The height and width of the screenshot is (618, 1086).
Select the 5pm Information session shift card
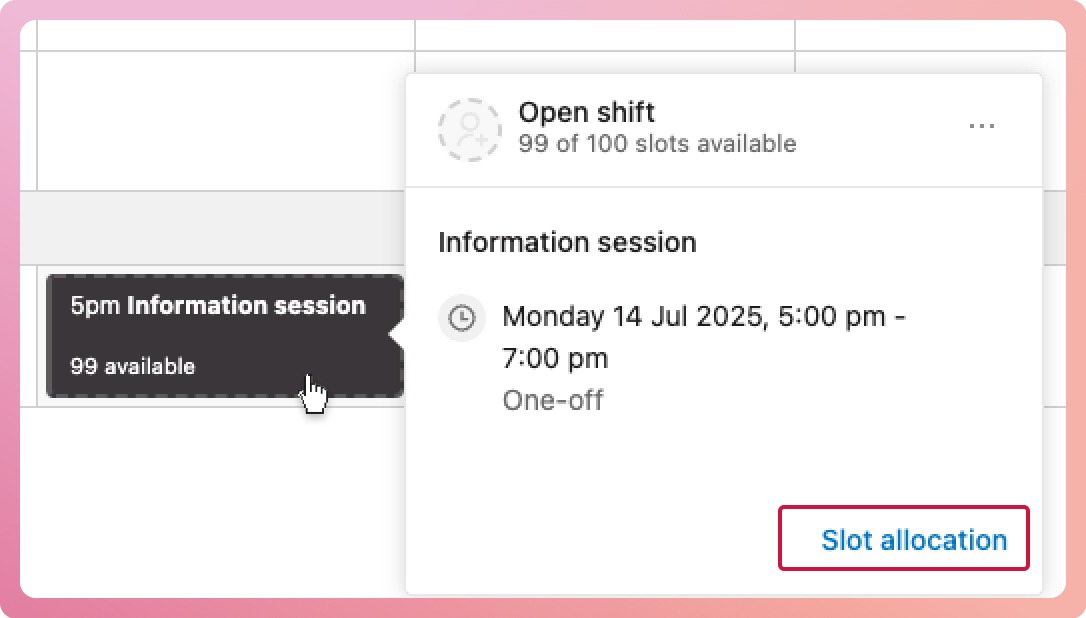pos(225,336)
